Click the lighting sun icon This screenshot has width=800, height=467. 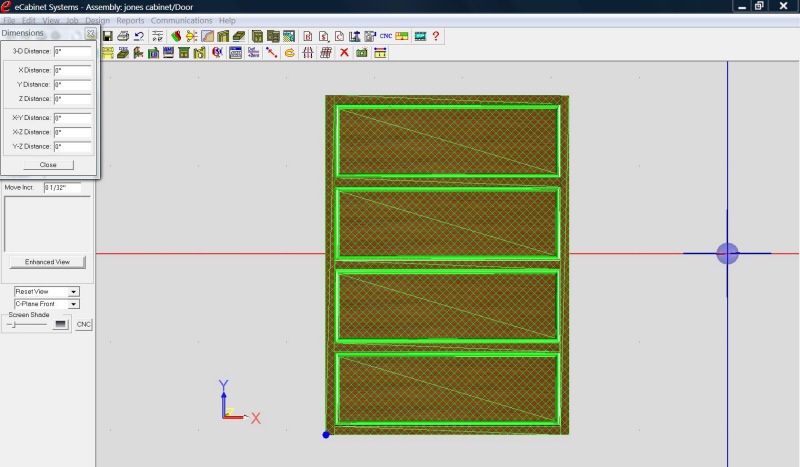click(x=192, y=36)
